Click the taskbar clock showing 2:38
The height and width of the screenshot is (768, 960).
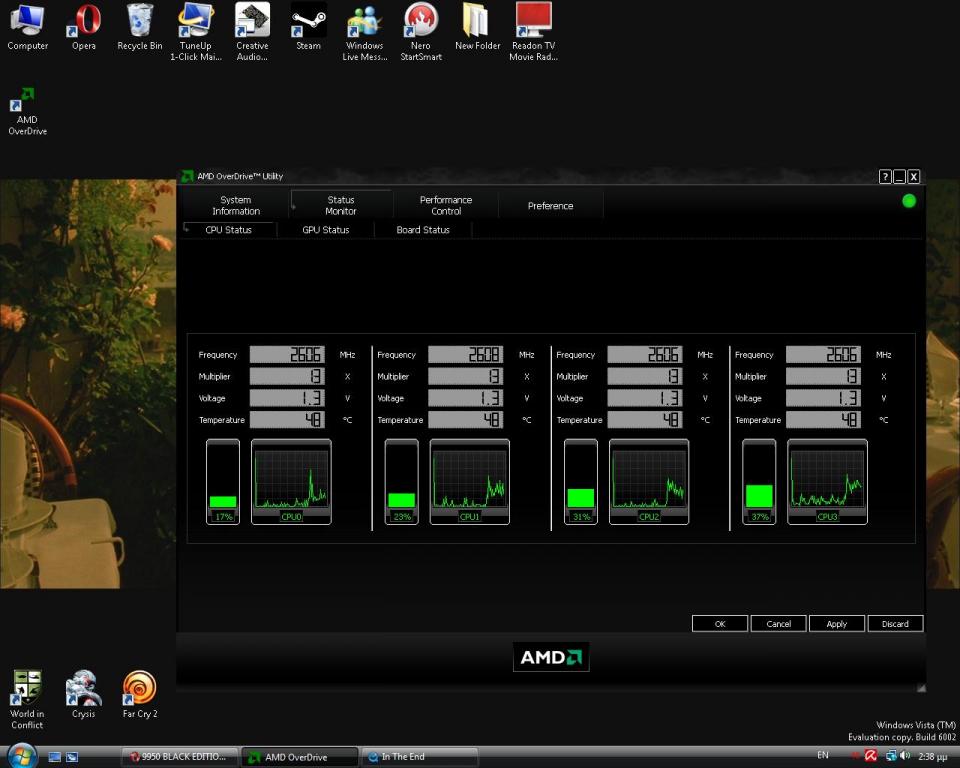point(932,756)
